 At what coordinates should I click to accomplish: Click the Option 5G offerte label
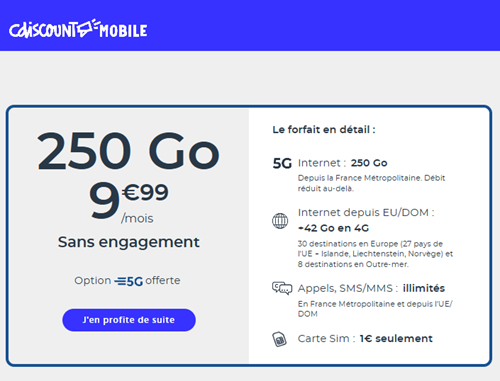tap(127, 281)
